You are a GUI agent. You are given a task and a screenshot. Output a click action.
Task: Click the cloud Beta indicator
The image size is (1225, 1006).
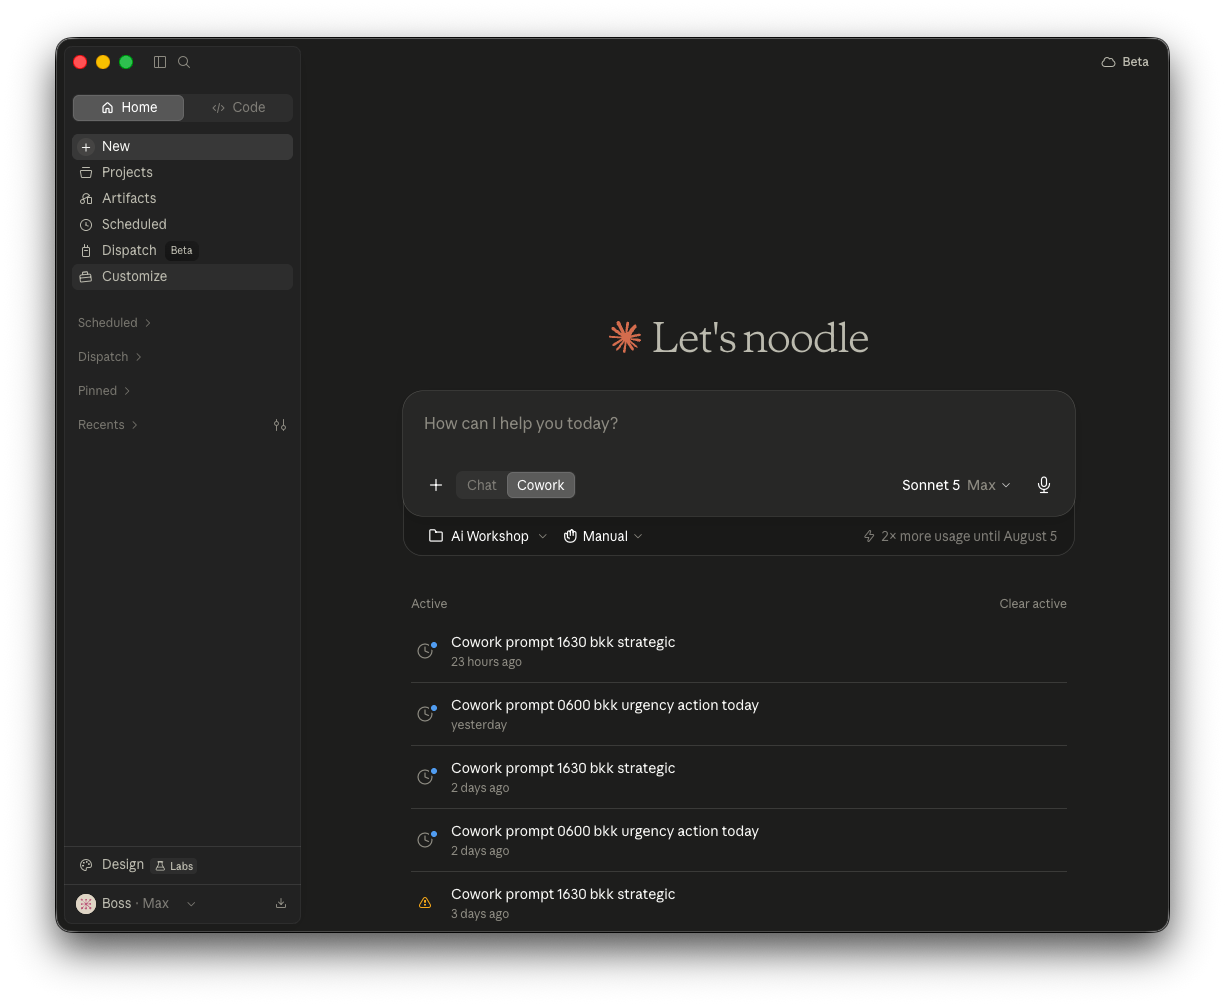click(1125, 62)
